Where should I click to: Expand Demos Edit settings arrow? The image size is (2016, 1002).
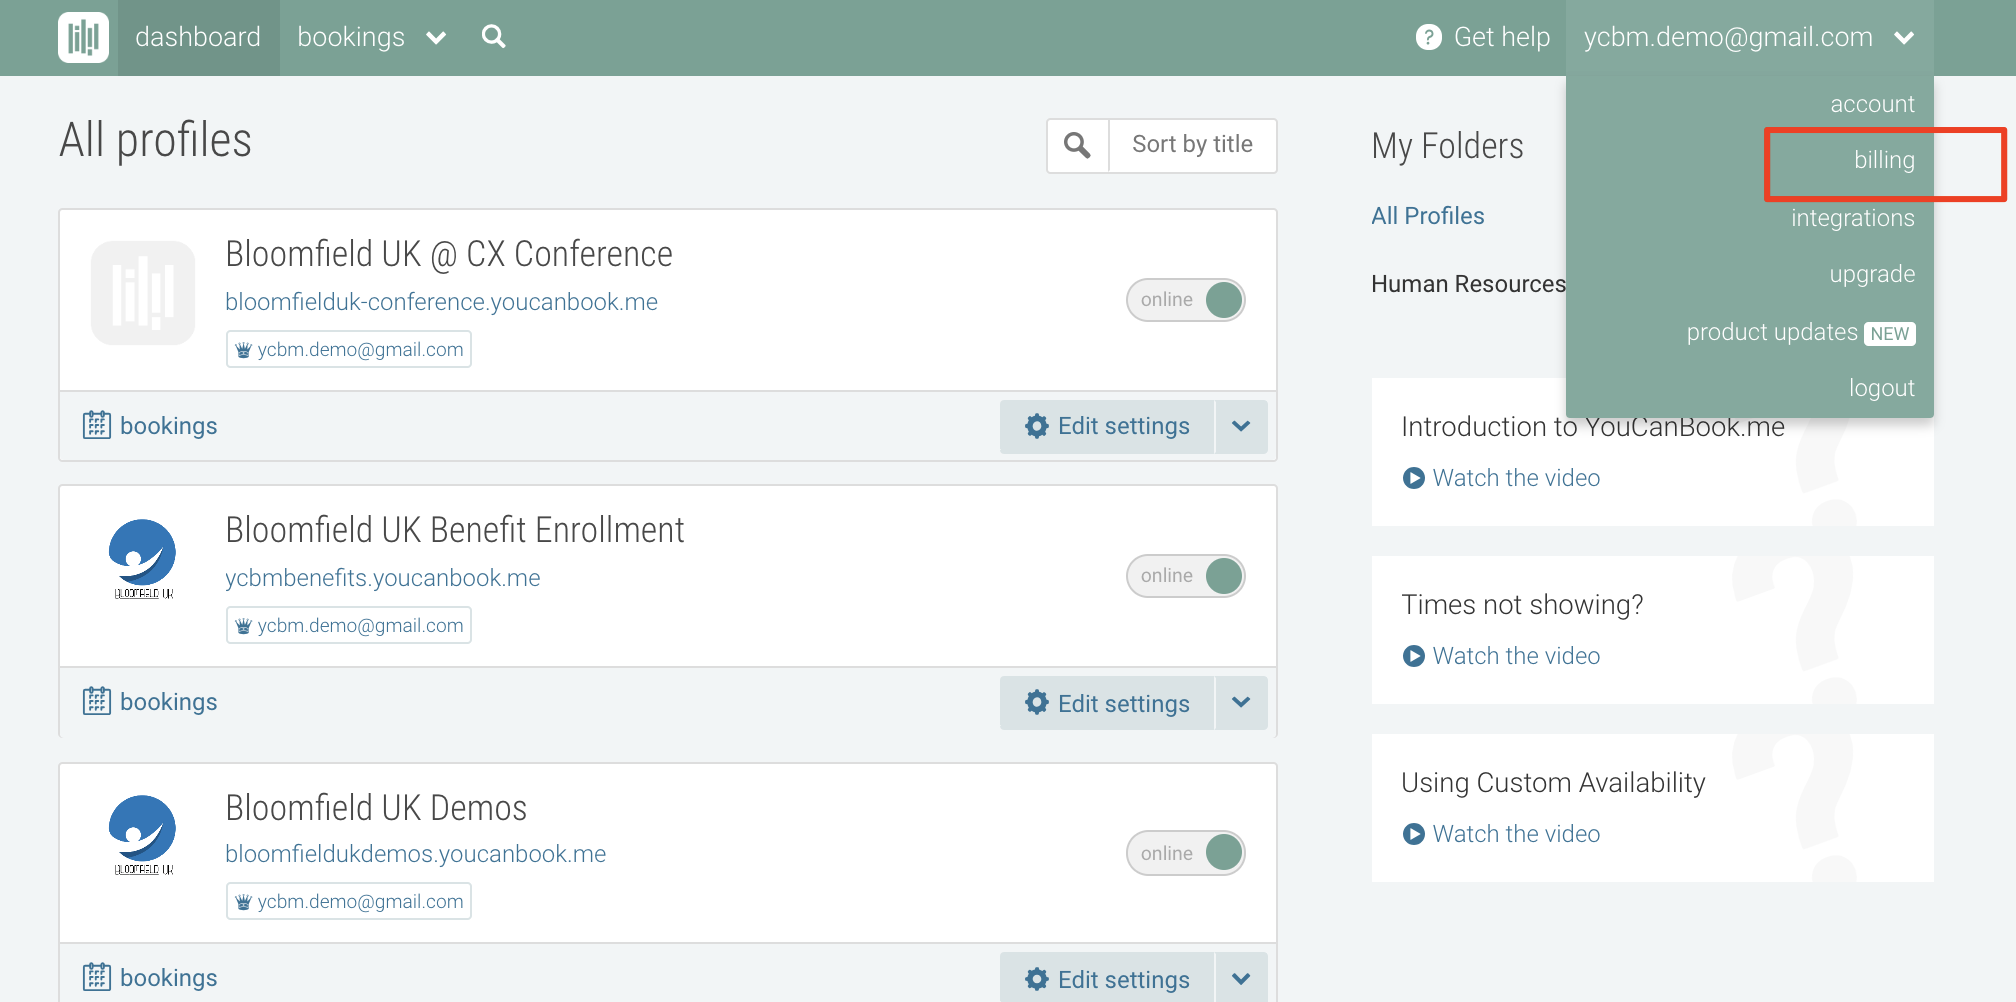point(1241,979)
